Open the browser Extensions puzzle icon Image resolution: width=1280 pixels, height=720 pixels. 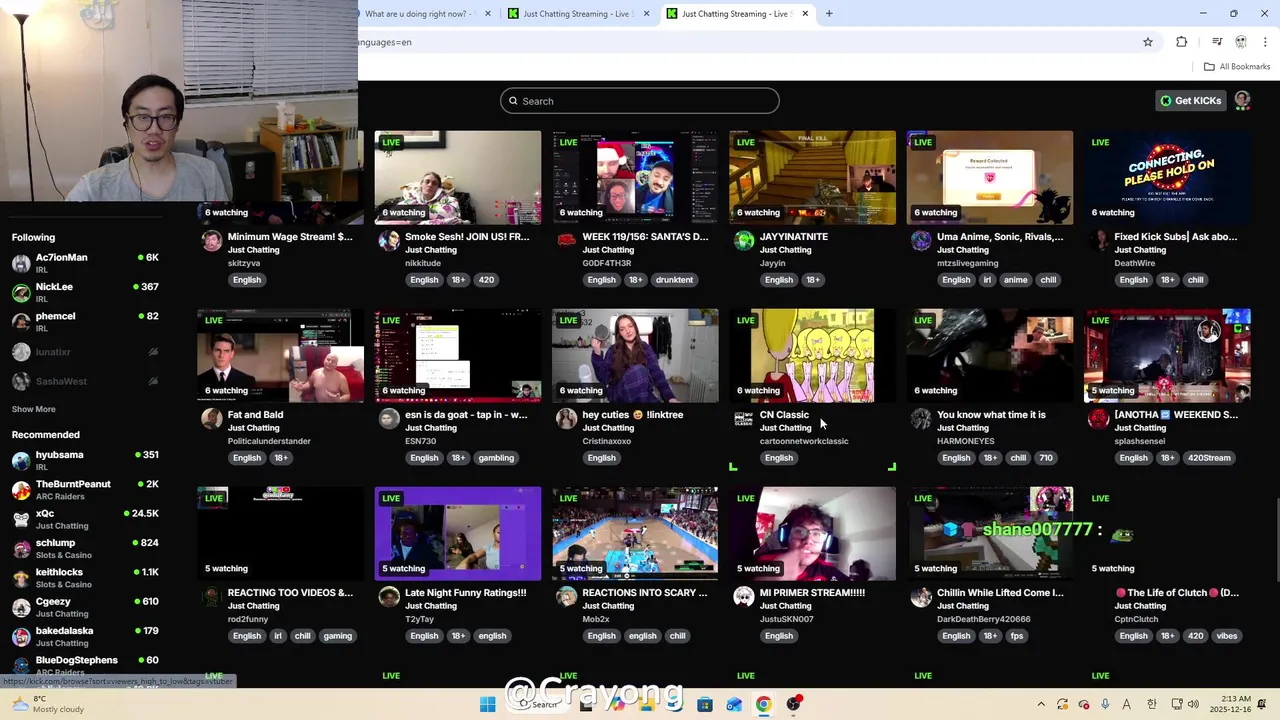[1182, 42]
